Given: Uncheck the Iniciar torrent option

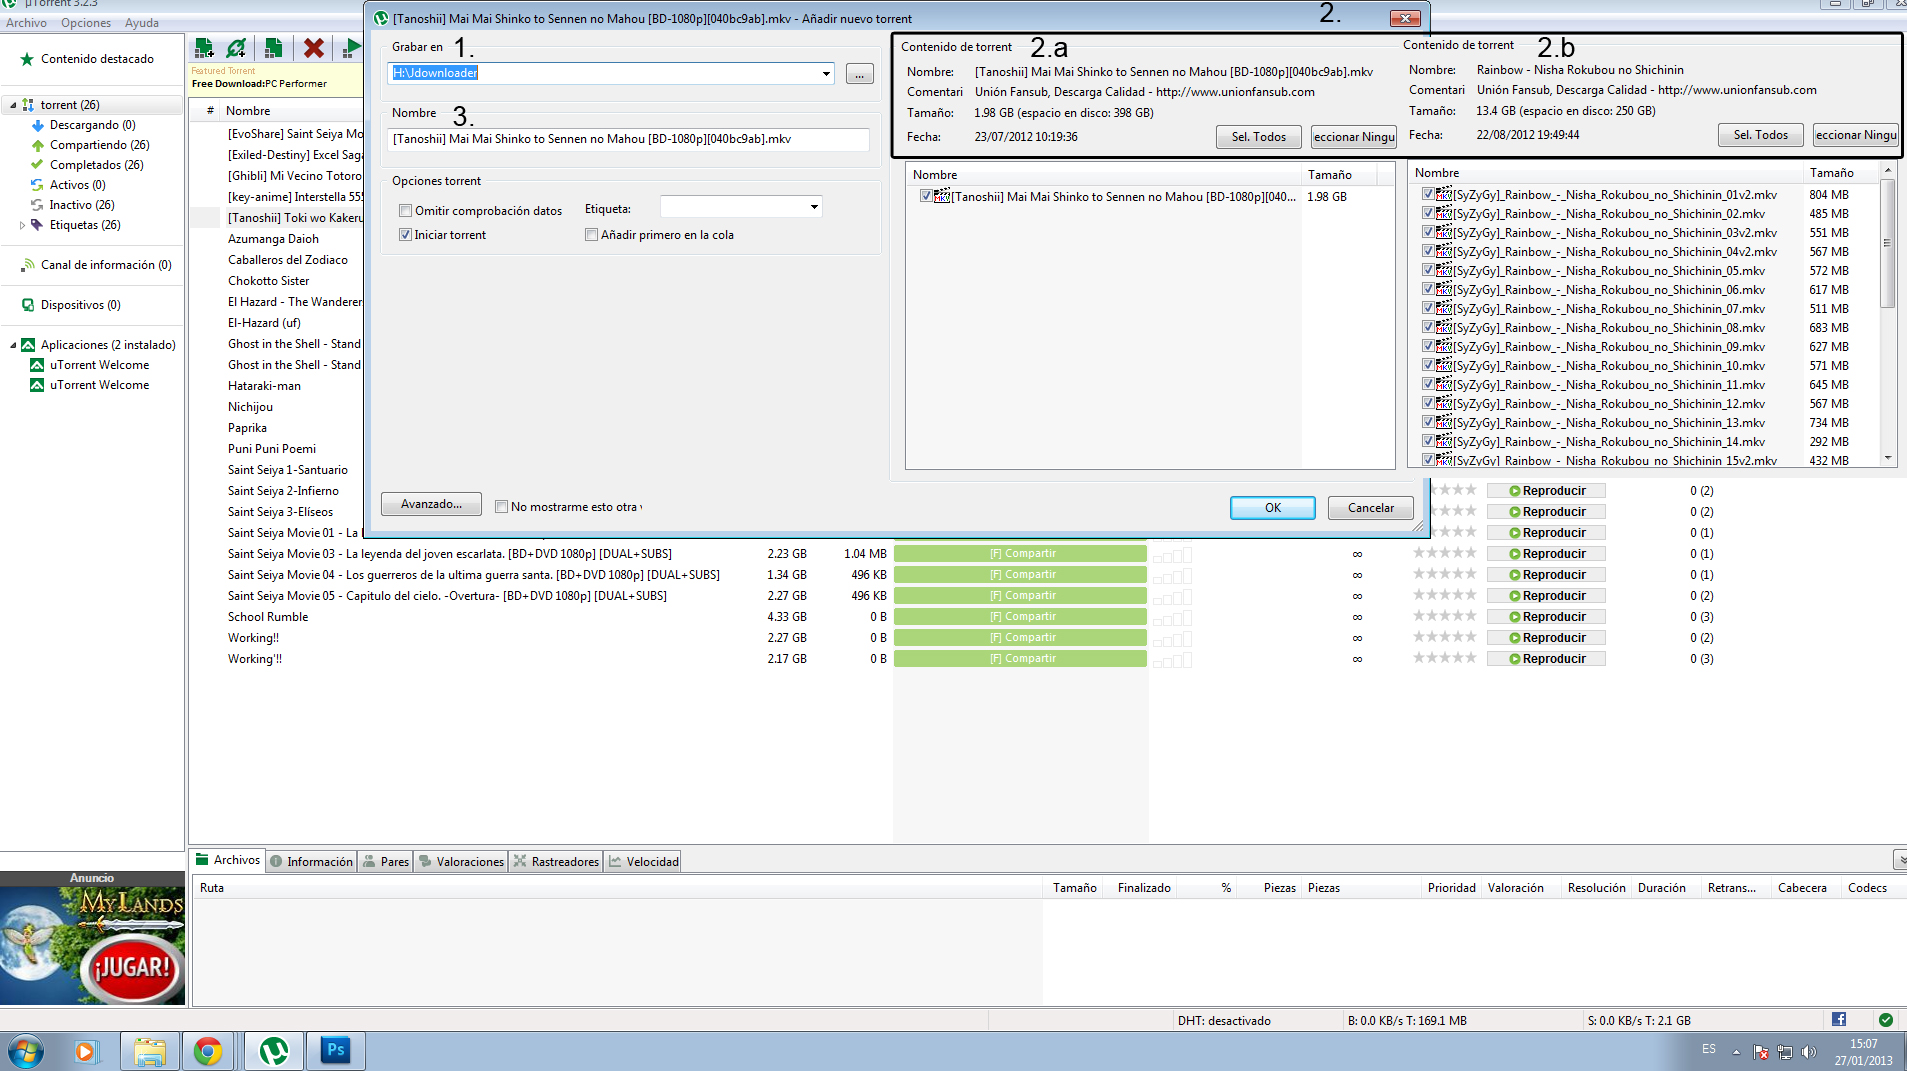Looking at the screenshot, I should (x=405, y=234).
